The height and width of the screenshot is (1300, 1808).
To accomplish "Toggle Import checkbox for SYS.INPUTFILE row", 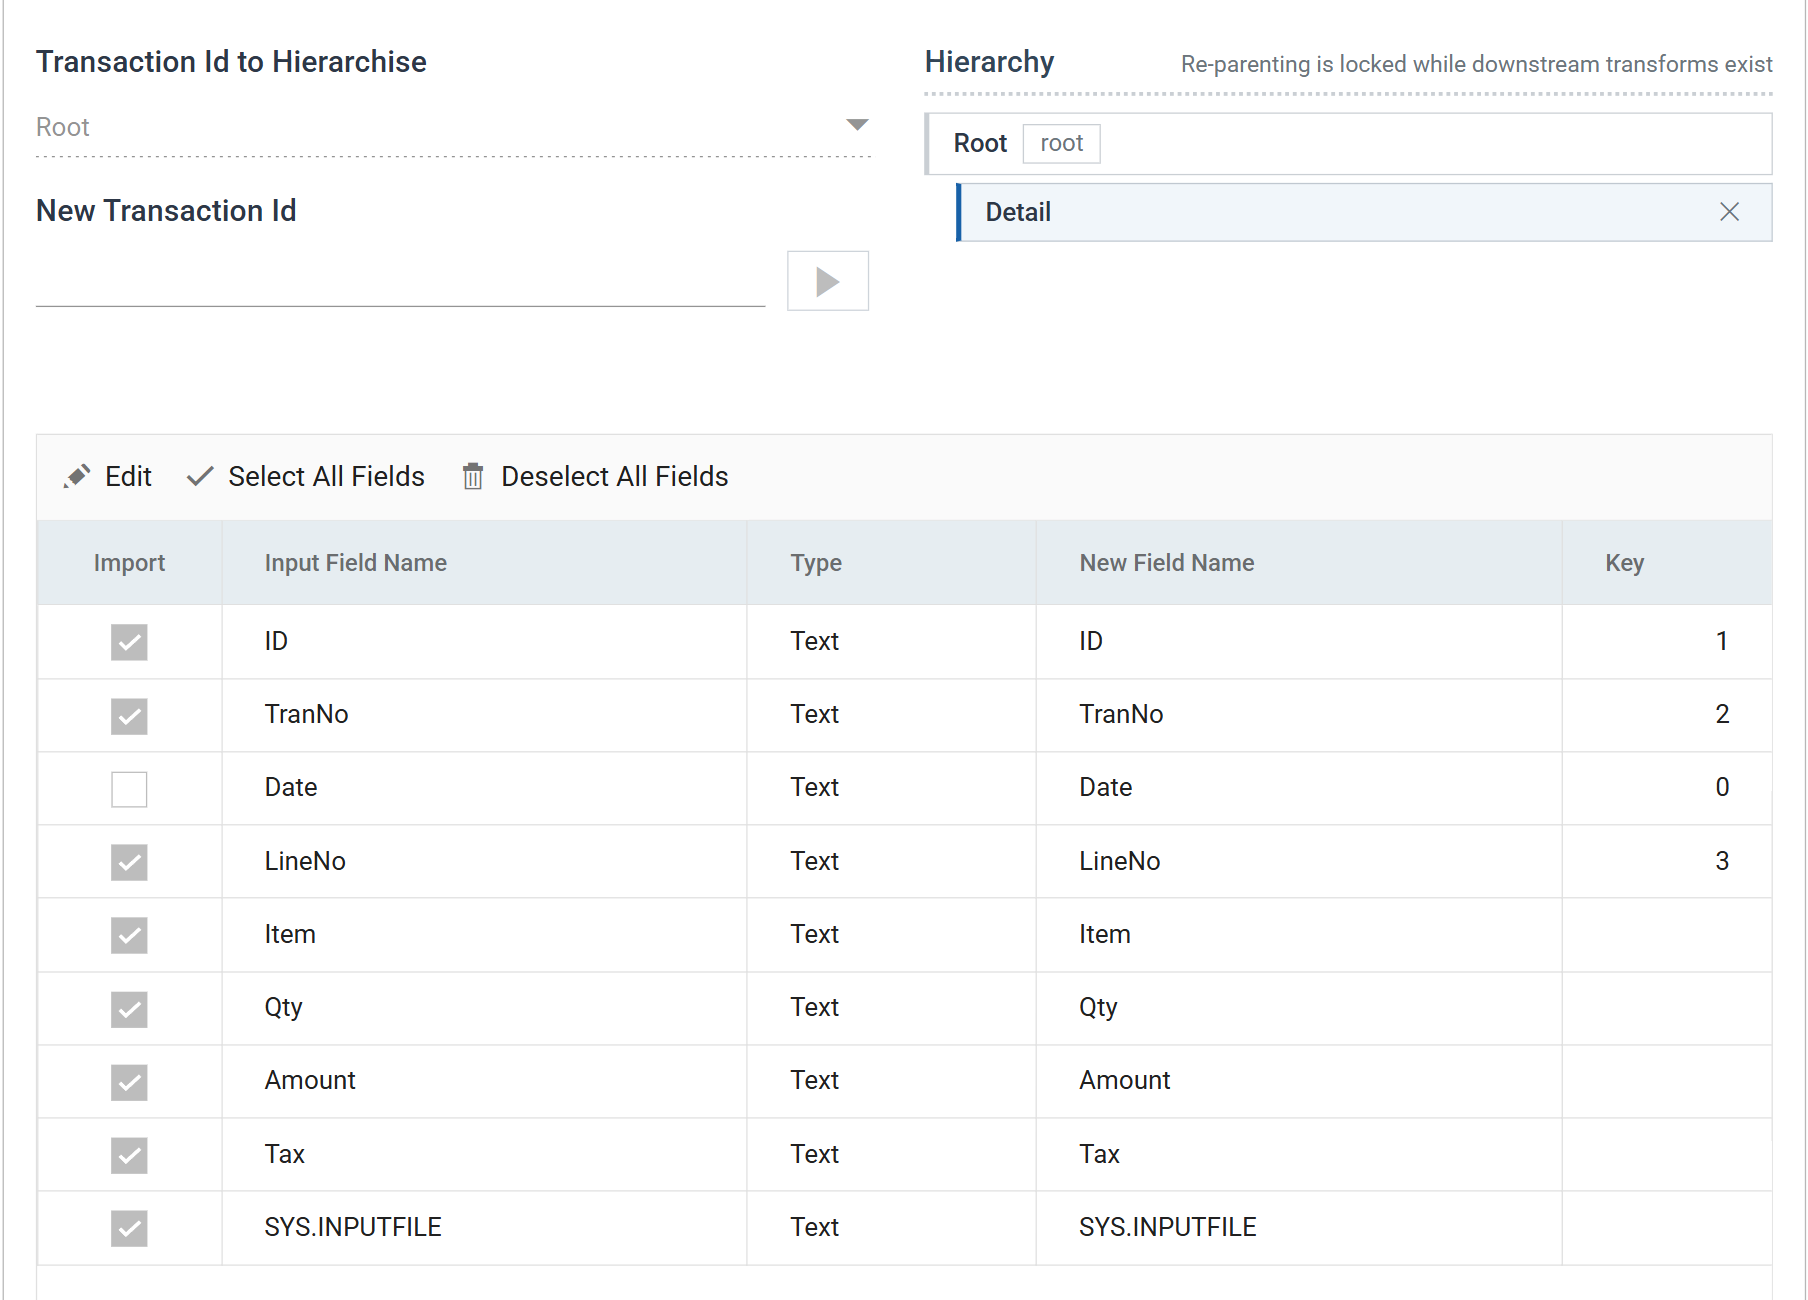I will click(129, 1228).
